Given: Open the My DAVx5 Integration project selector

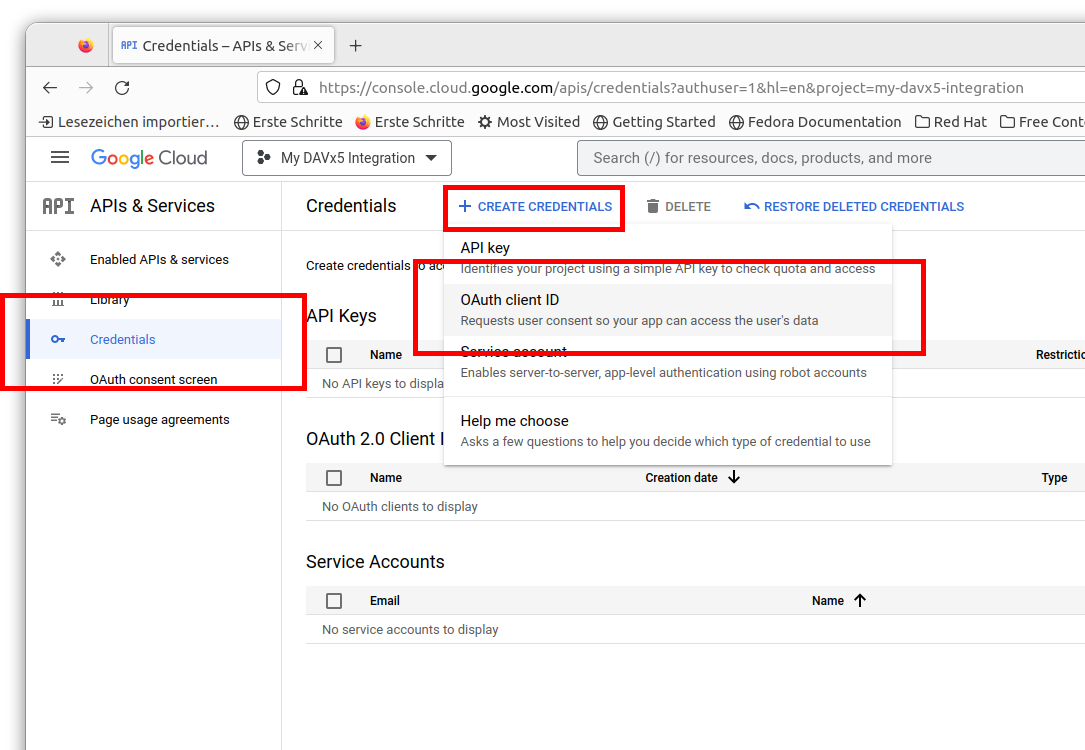Looking at the screenshot, I should click(x=347, y=158).
